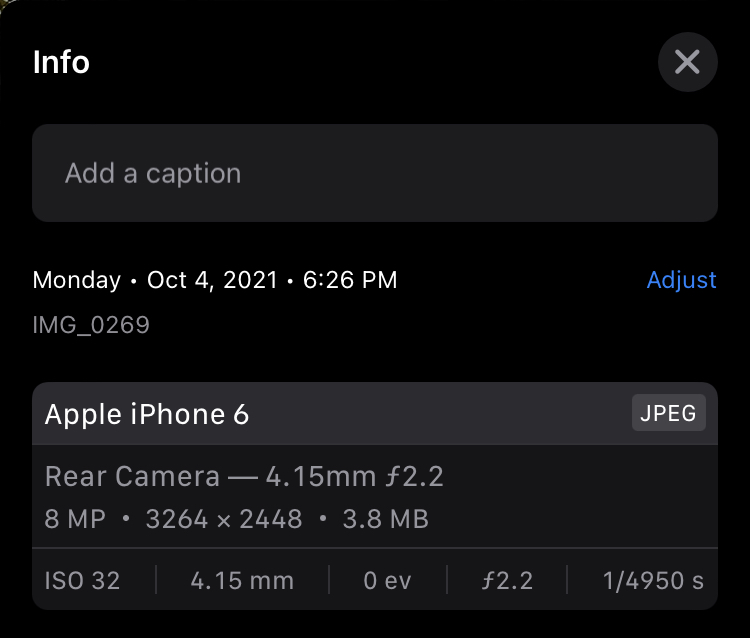The image size is (750, 638).
Task: Click the 4.15 mm focal length cell
Action: pos(242,581)
